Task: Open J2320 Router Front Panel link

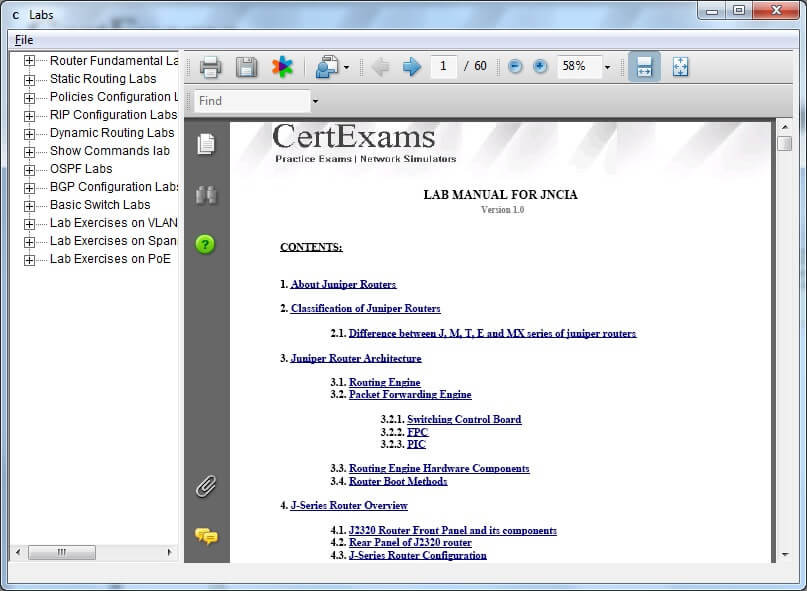Action: tap(453, 530)
